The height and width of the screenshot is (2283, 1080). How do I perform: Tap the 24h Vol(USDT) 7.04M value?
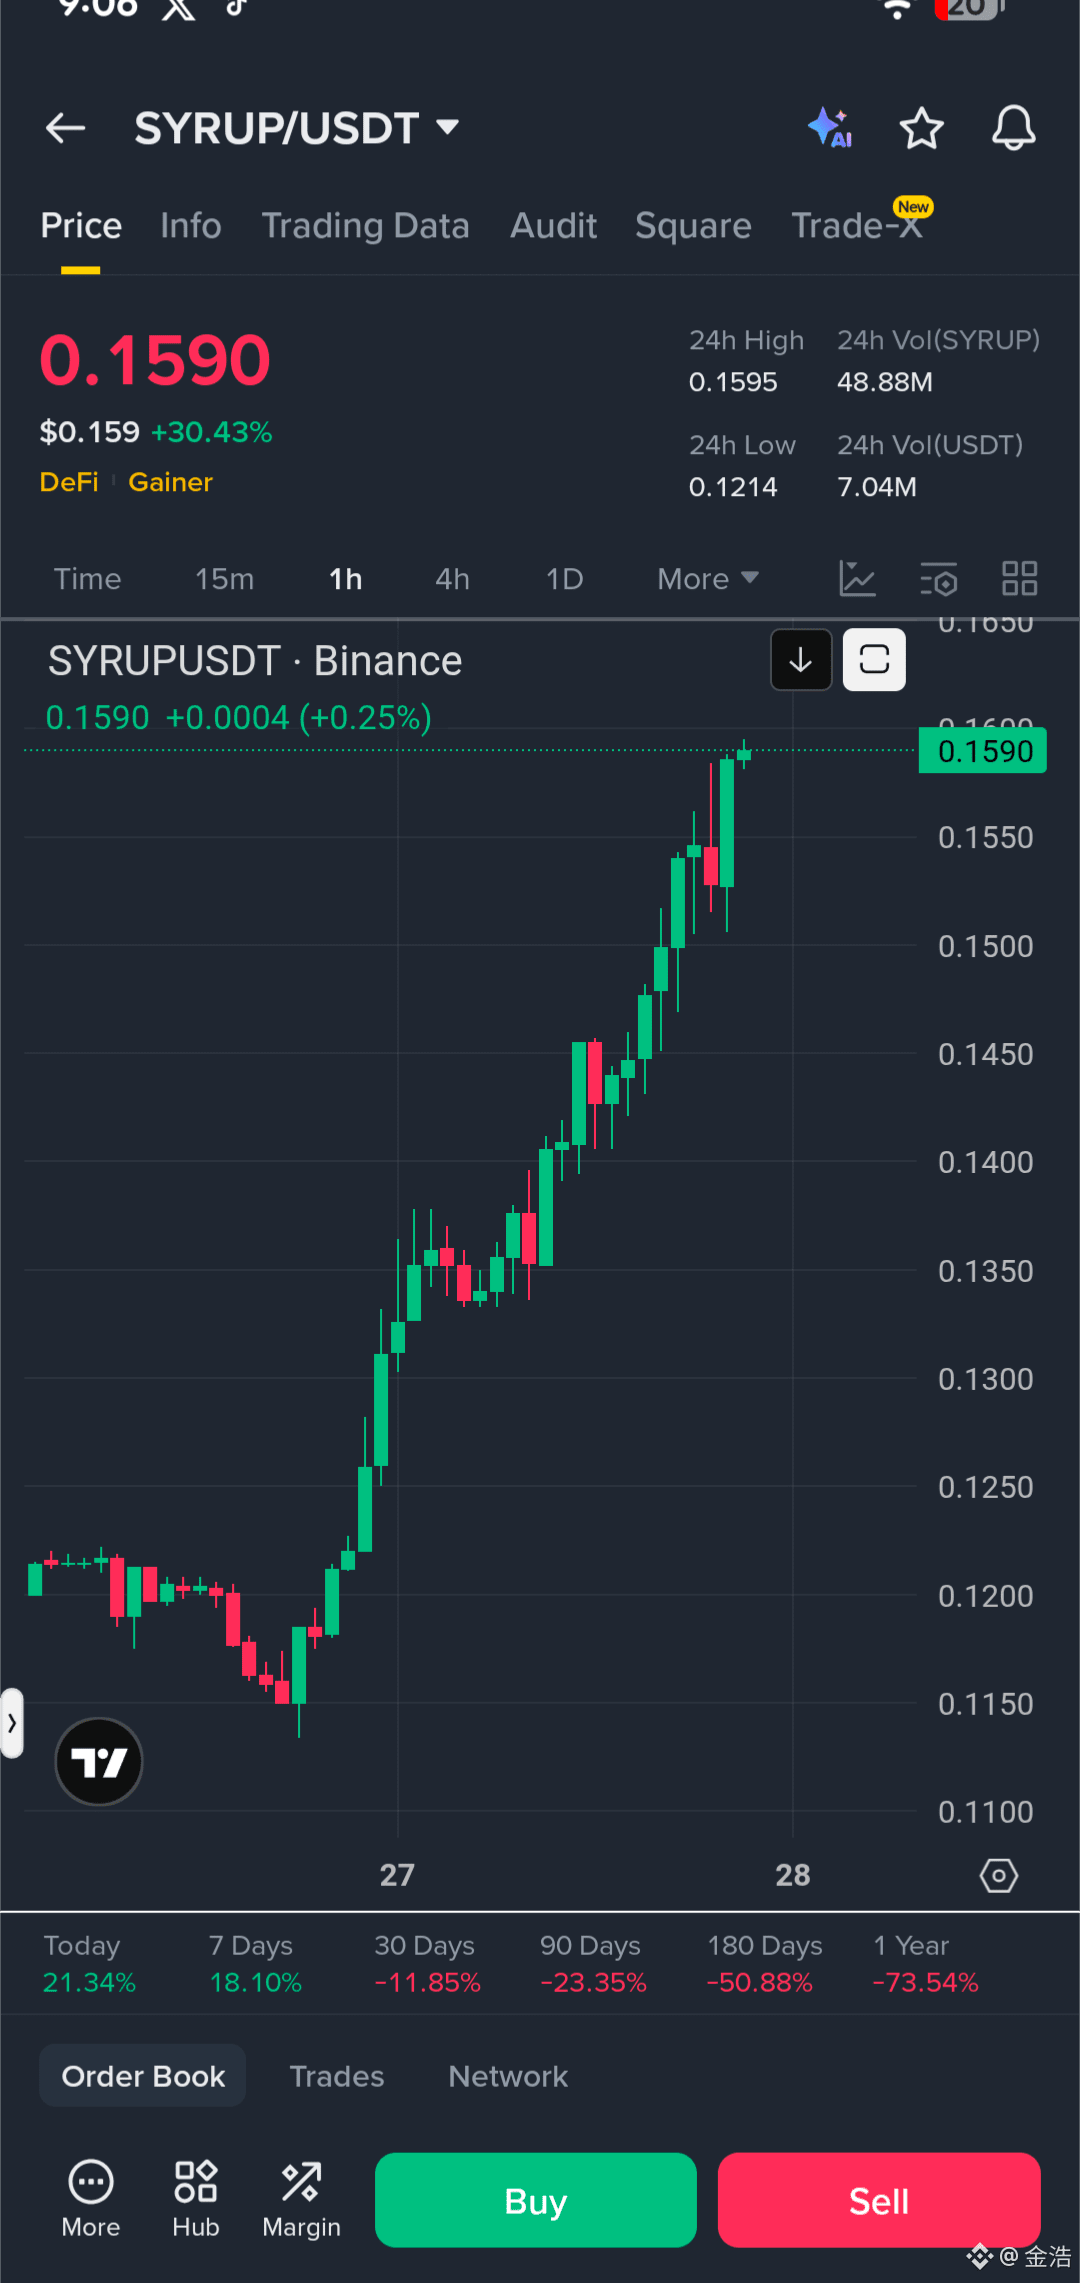[876, 487]
